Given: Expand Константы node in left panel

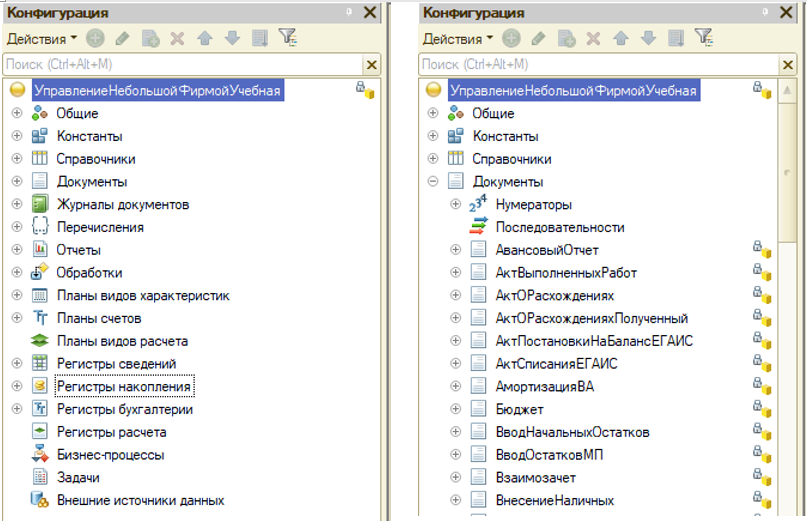Looking at the screenshot, I should click(17, 135).
